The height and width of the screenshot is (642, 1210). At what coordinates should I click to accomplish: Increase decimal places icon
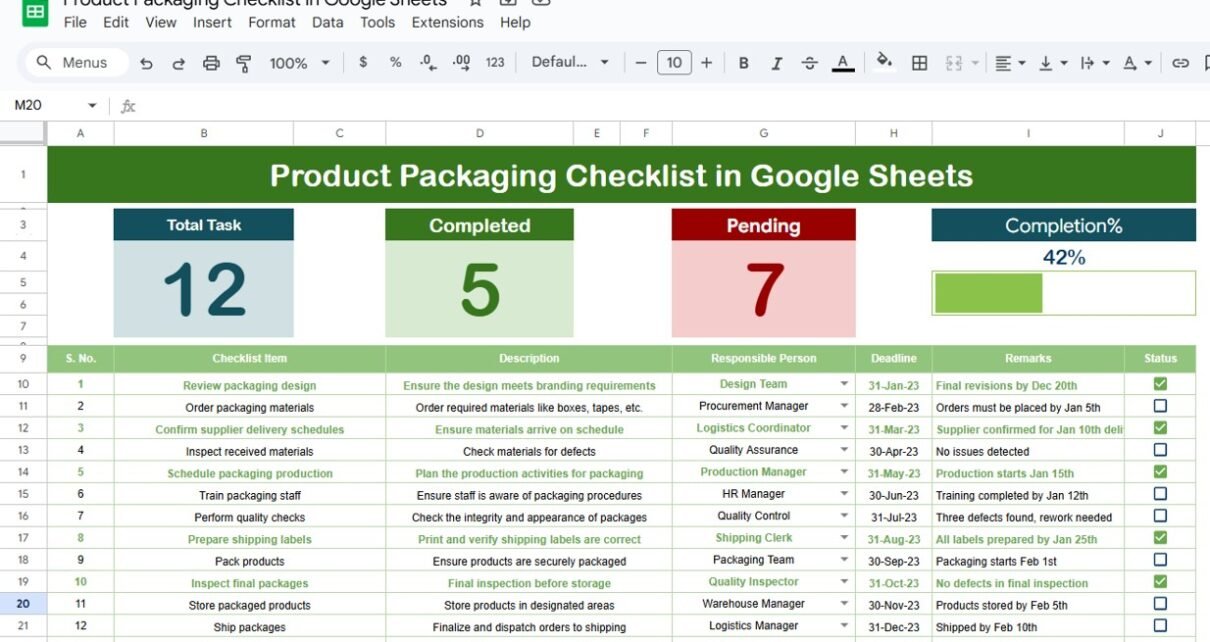(461, 62)
